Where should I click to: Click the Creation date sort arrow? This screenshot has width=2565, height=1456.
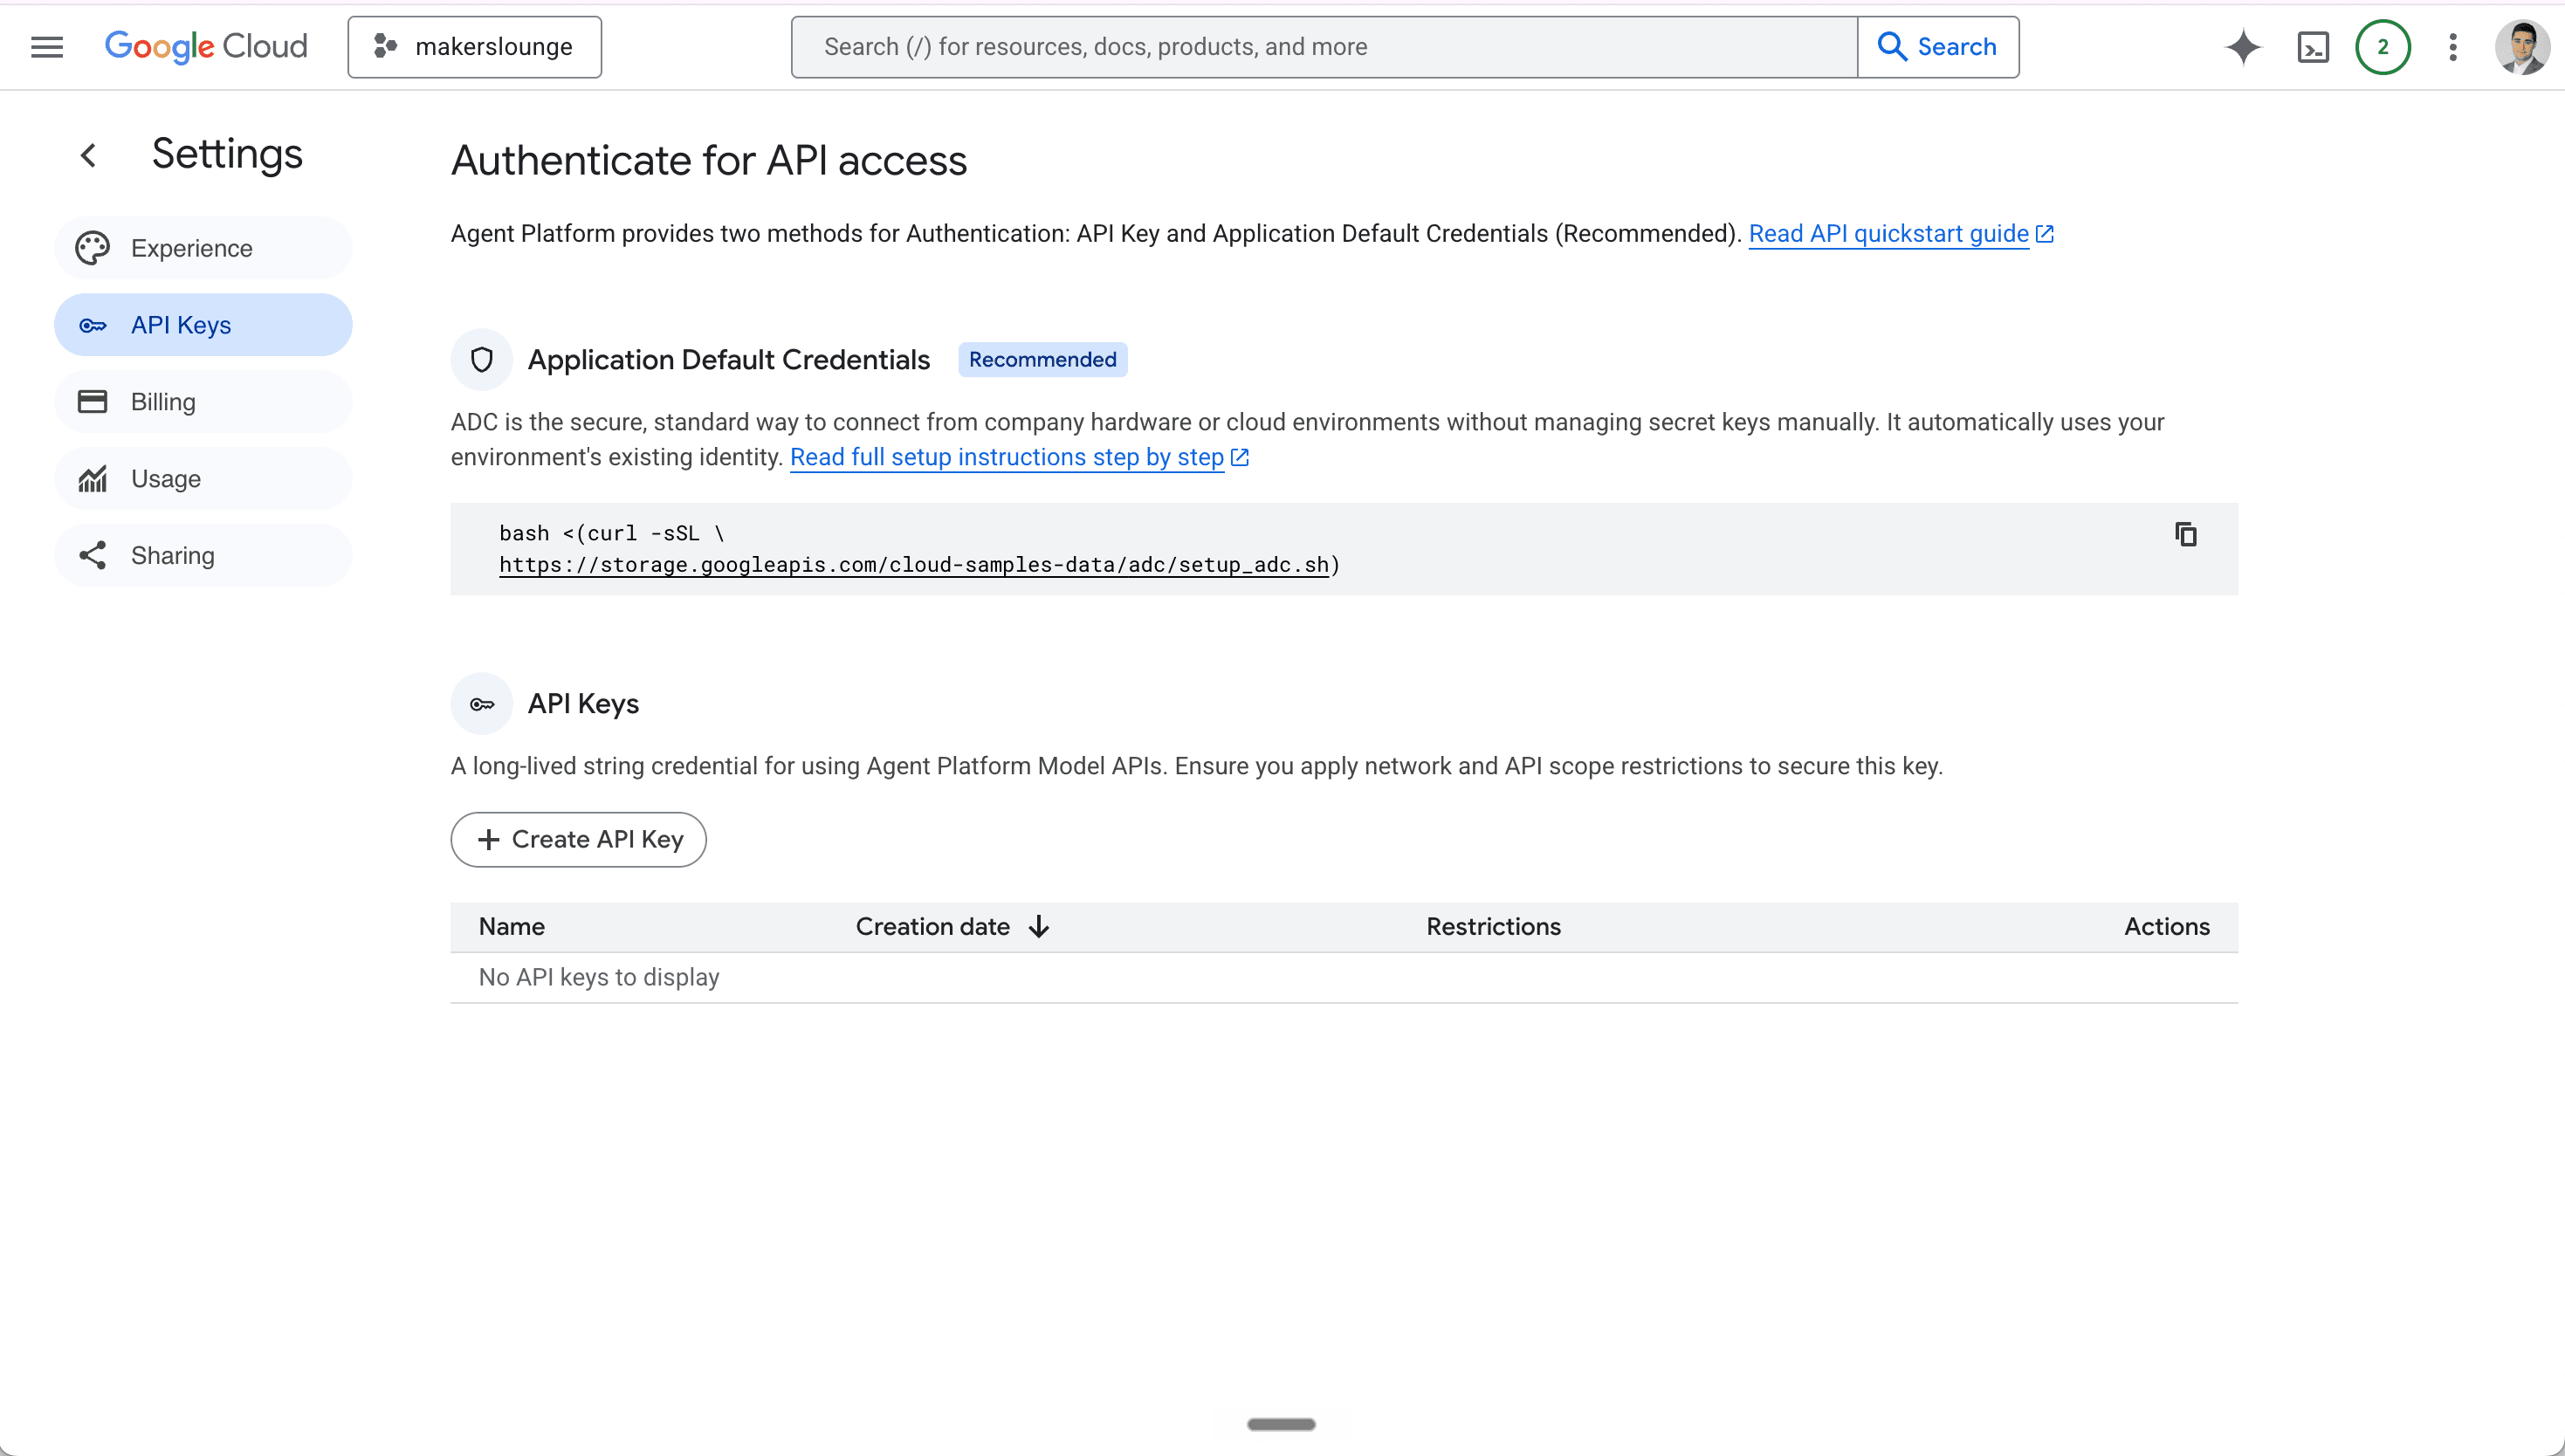1039,927
